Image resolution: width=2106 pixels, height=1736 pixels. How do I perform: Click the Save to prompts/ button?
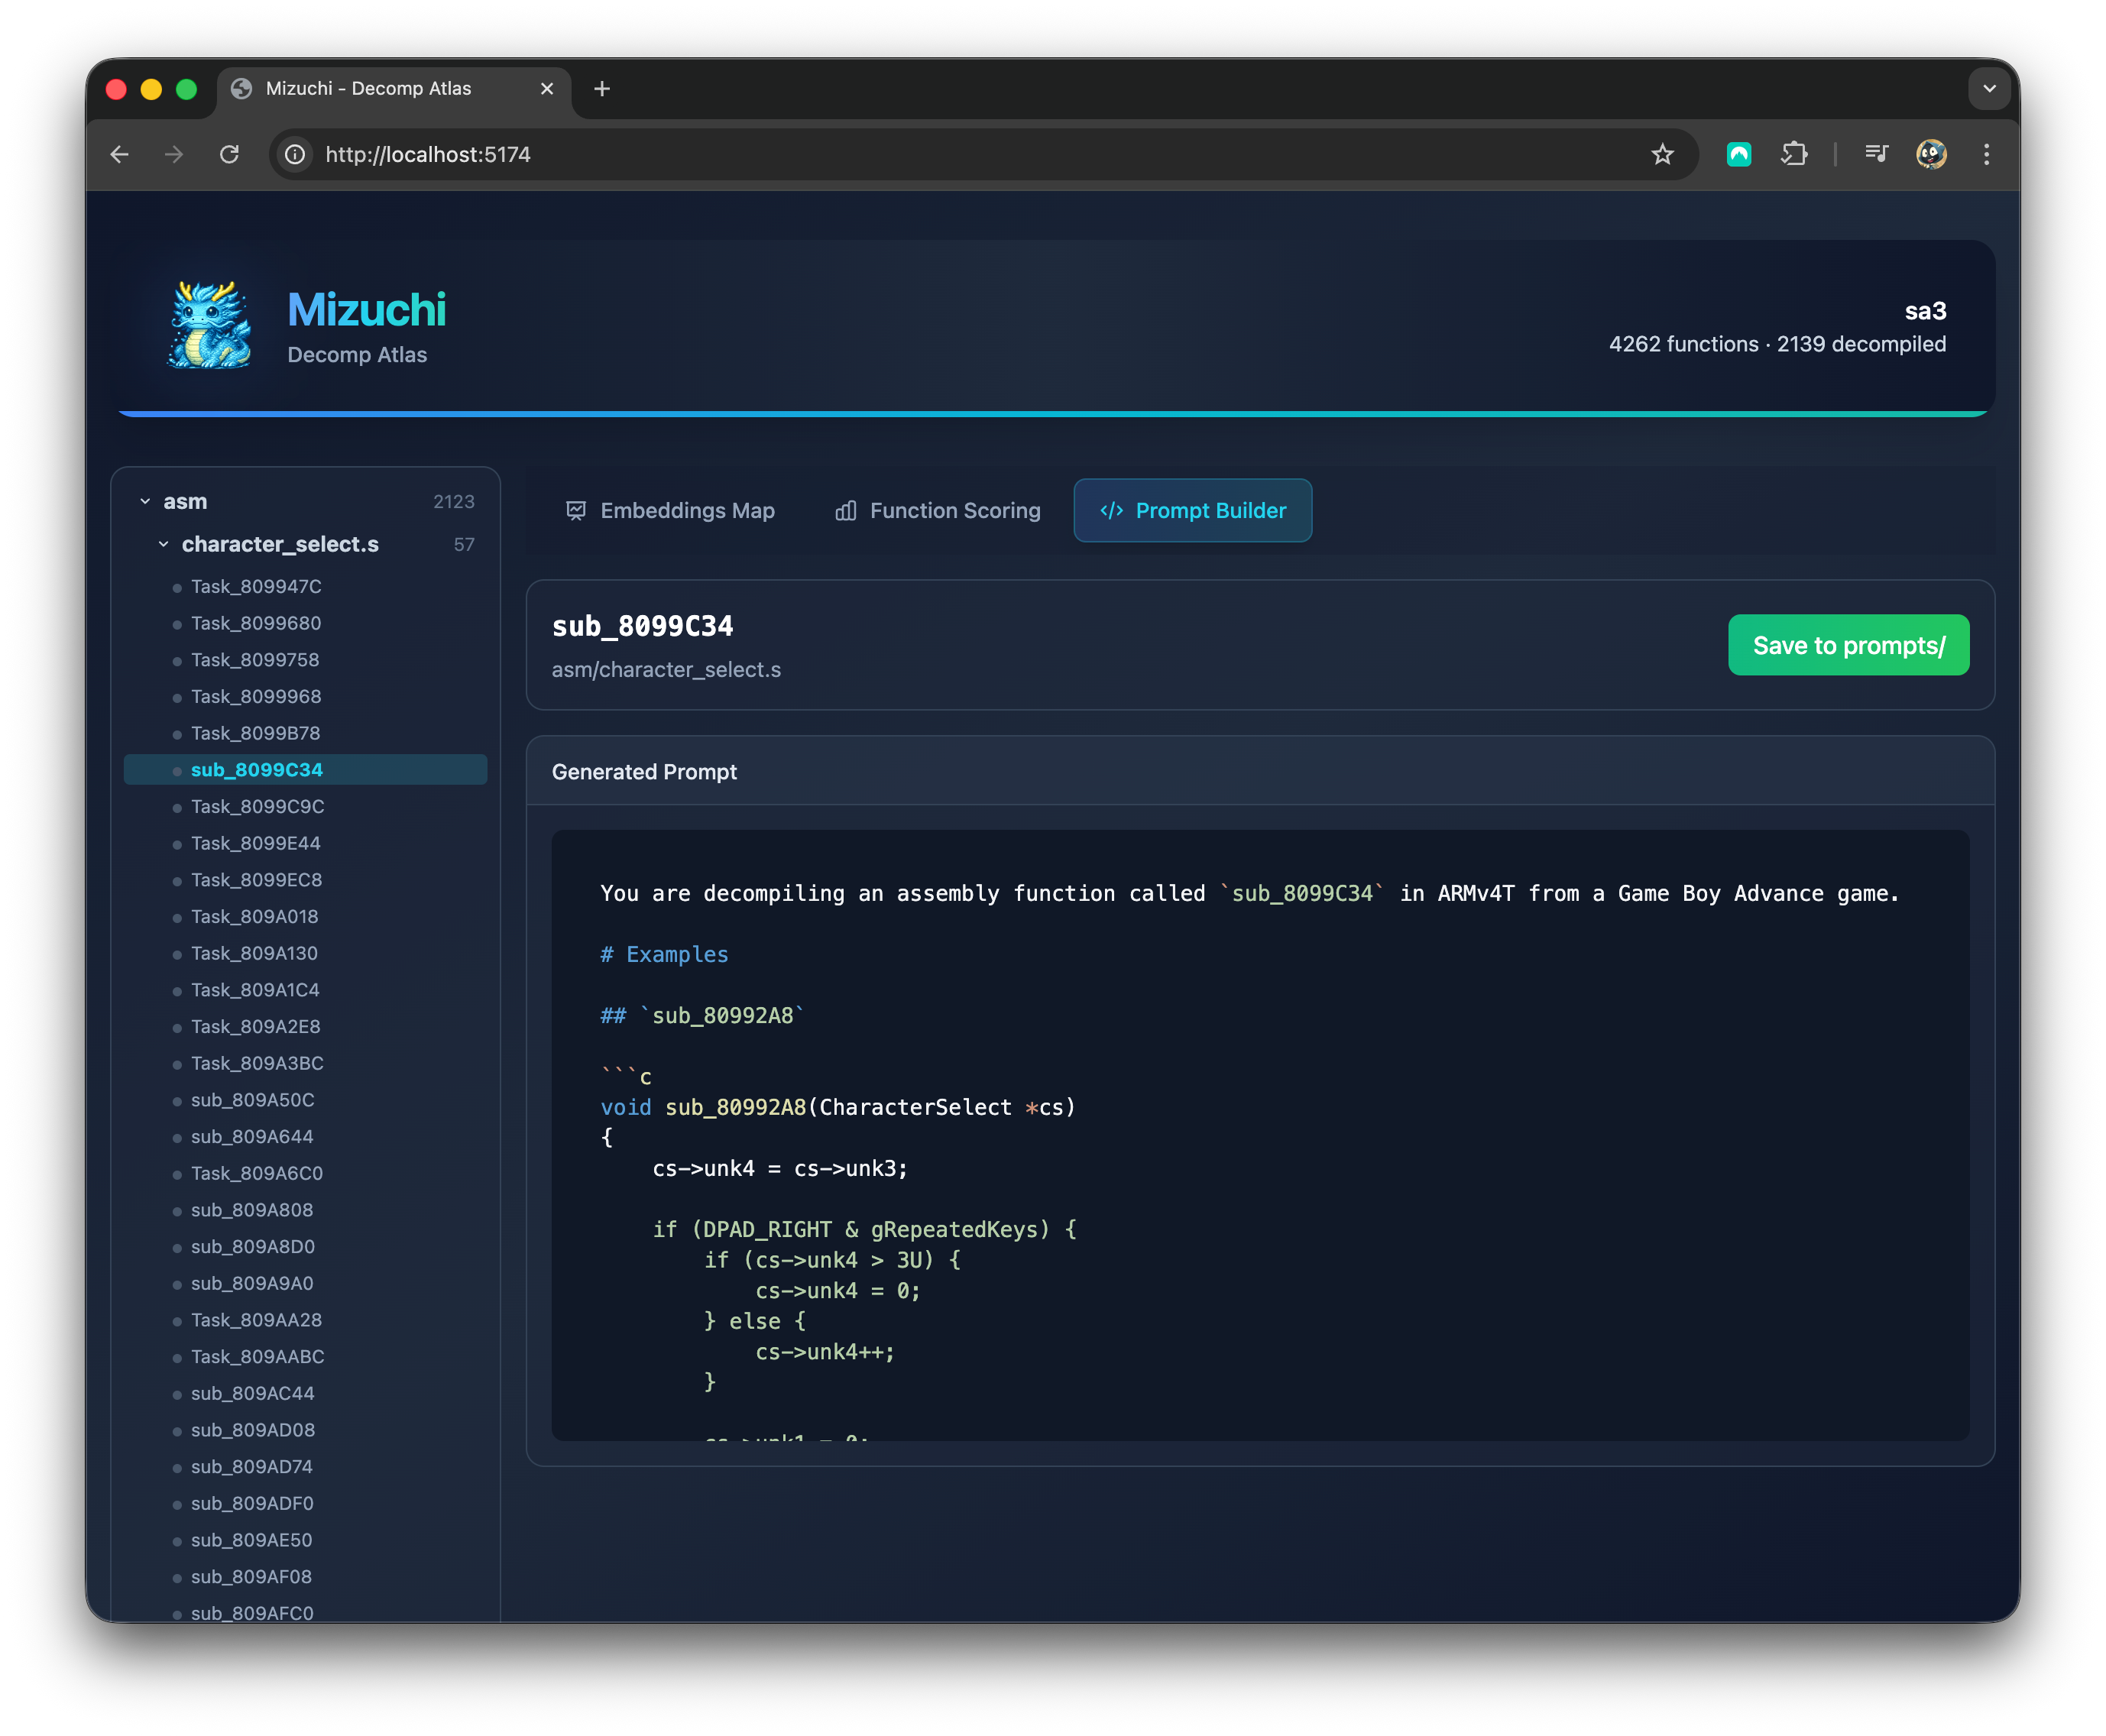click(x=1848, y=645)
